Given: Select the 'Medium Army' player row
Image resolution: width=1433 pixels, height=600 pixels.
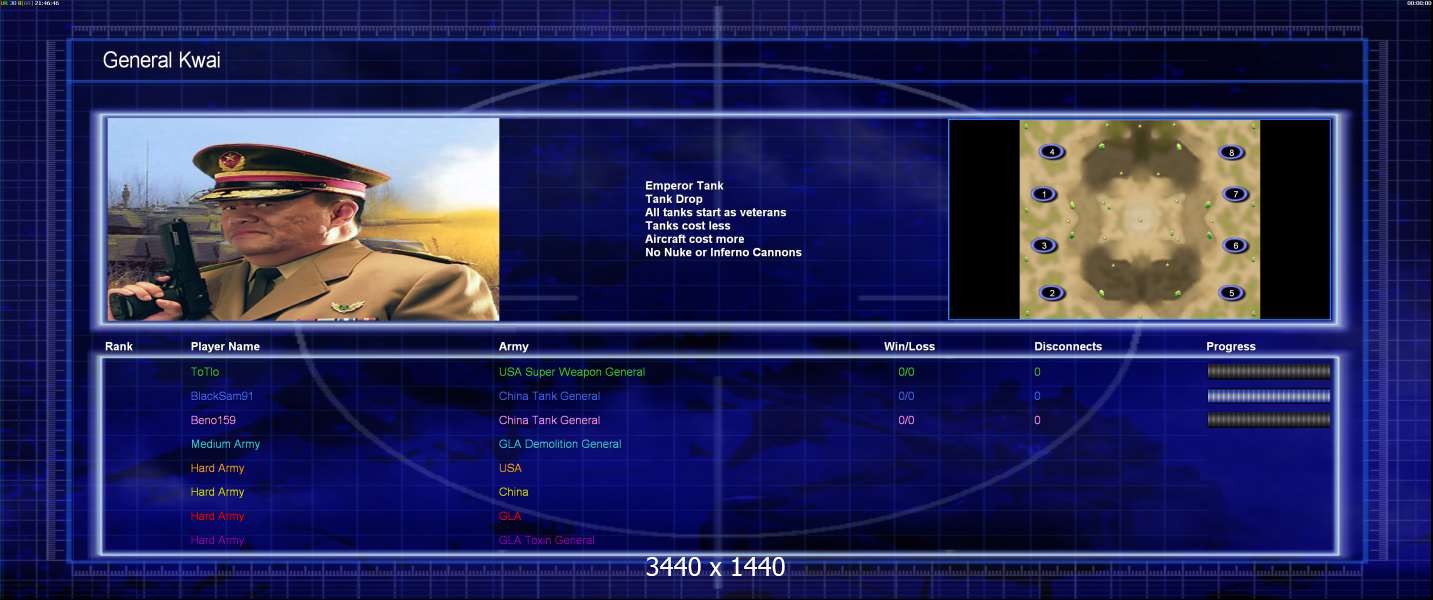Looking at the screenshot, I should click(225, 444).
